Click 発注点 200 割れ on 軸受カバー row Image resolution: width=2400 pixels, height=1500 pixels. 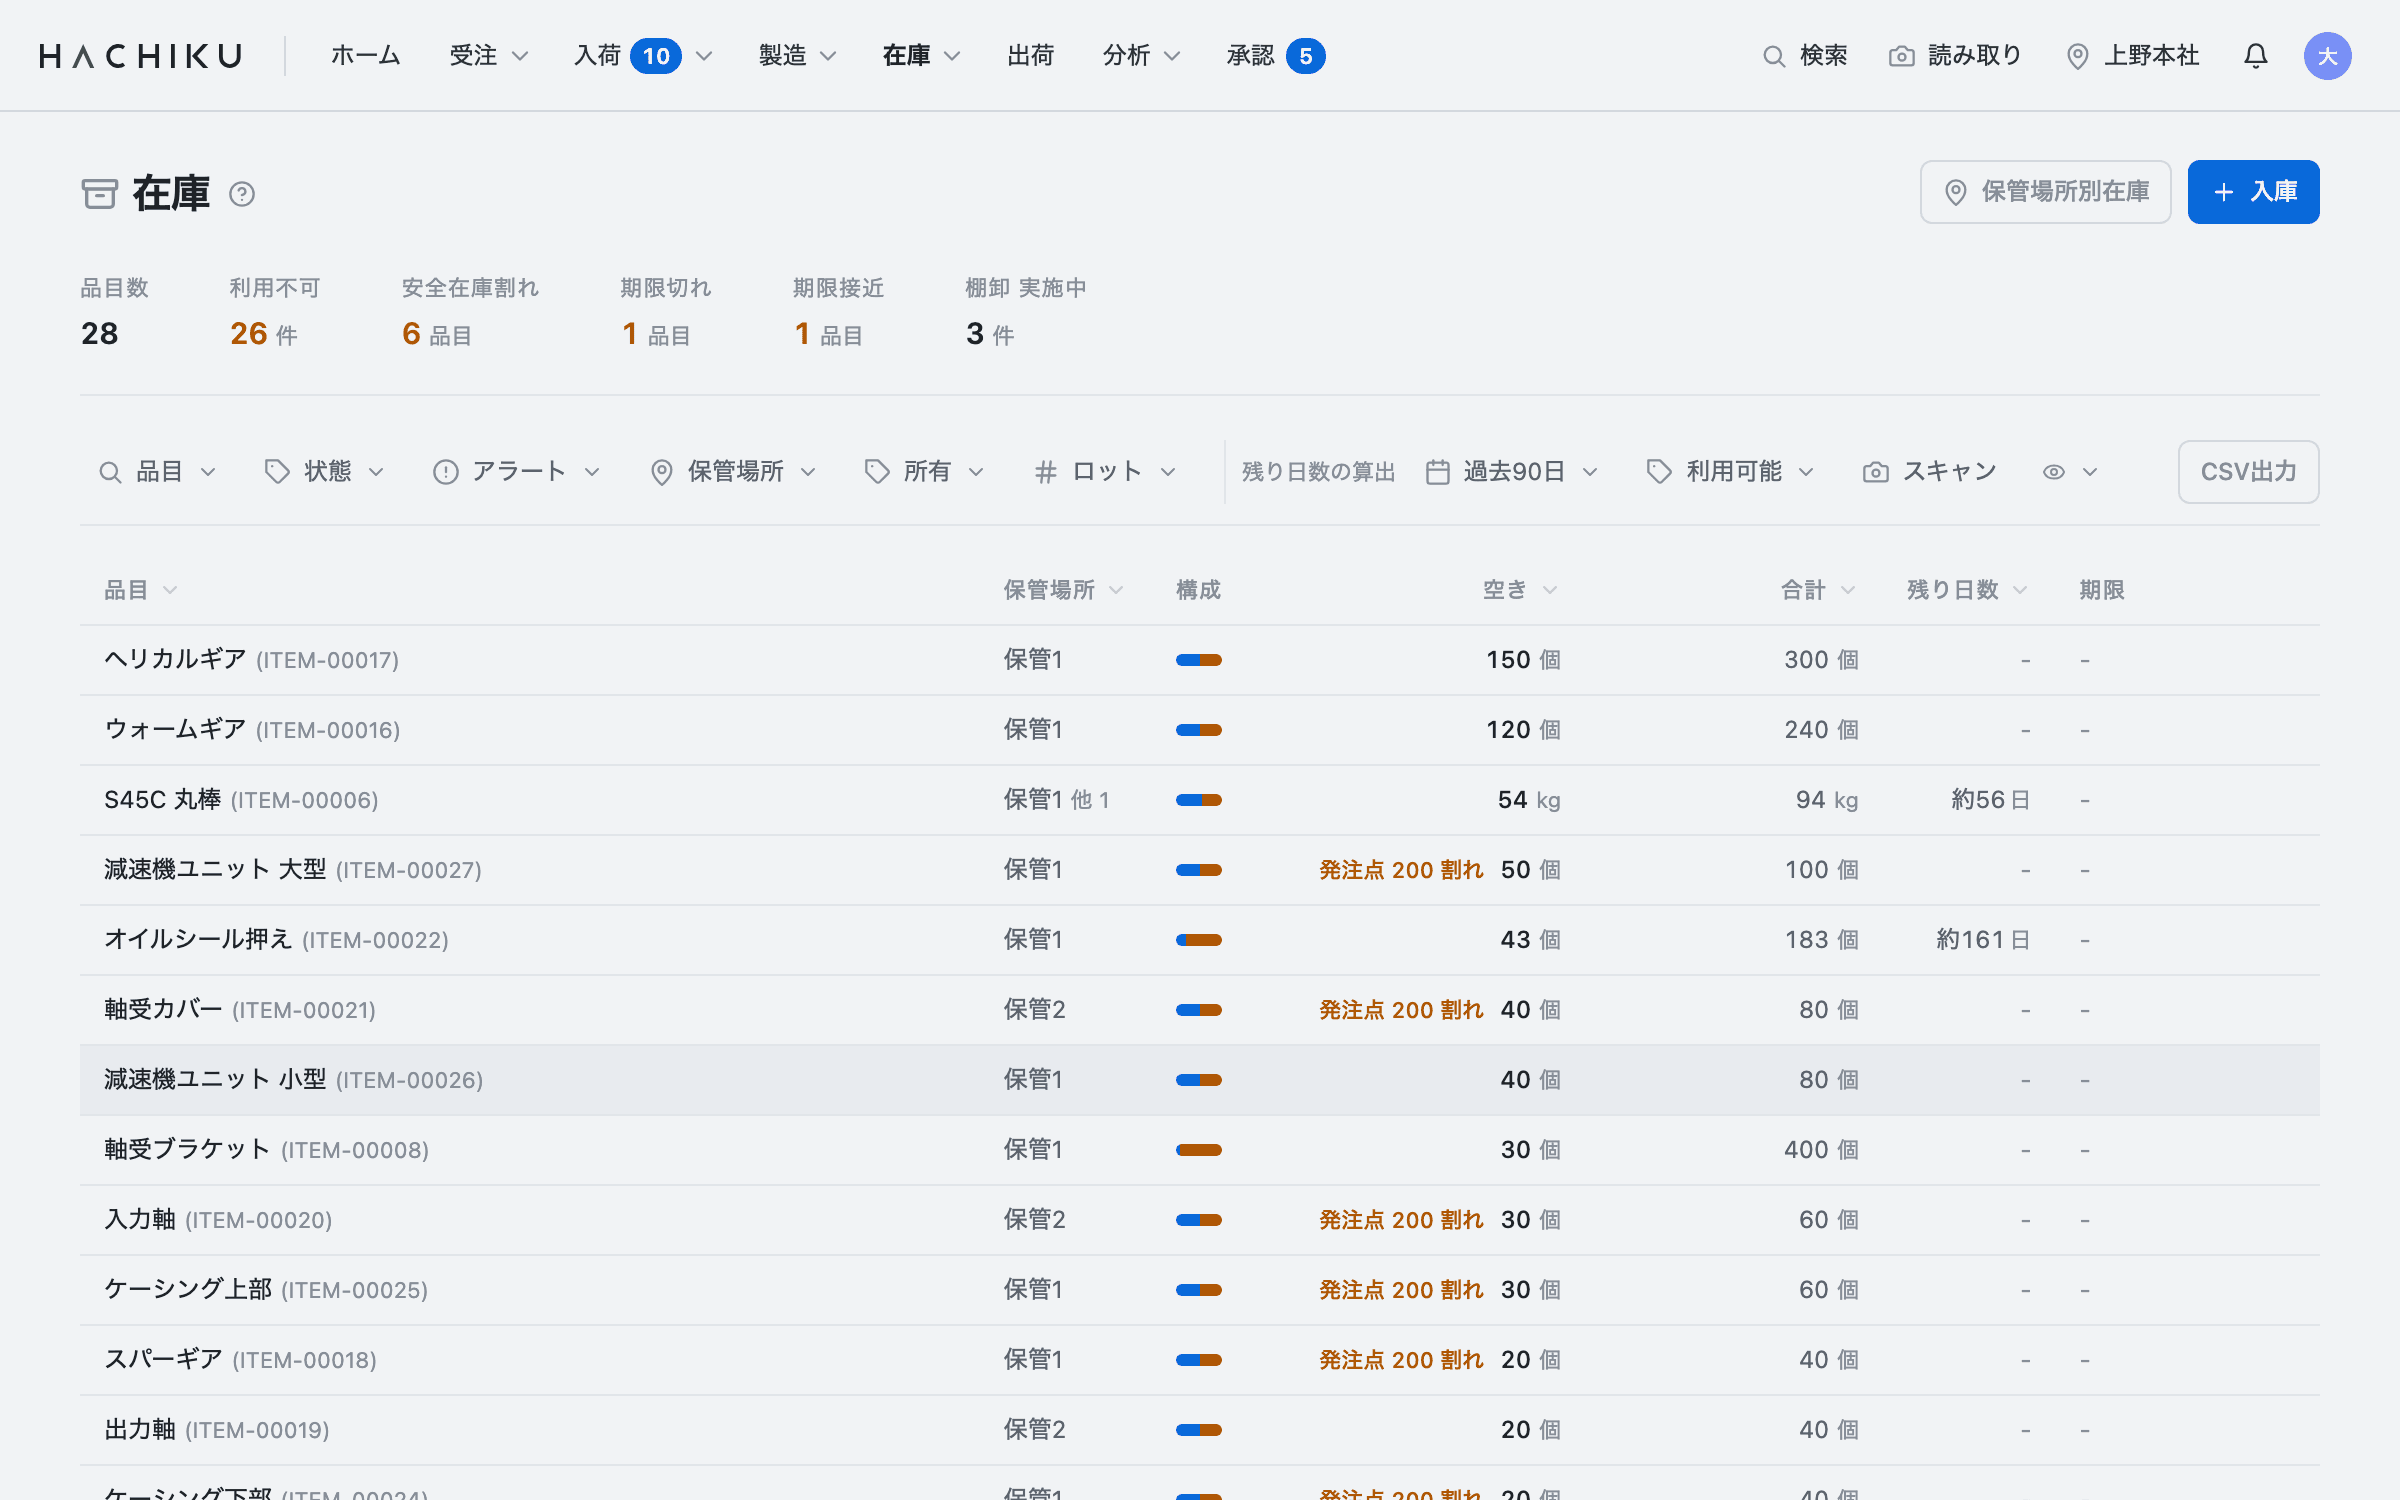(1400, 1010)
